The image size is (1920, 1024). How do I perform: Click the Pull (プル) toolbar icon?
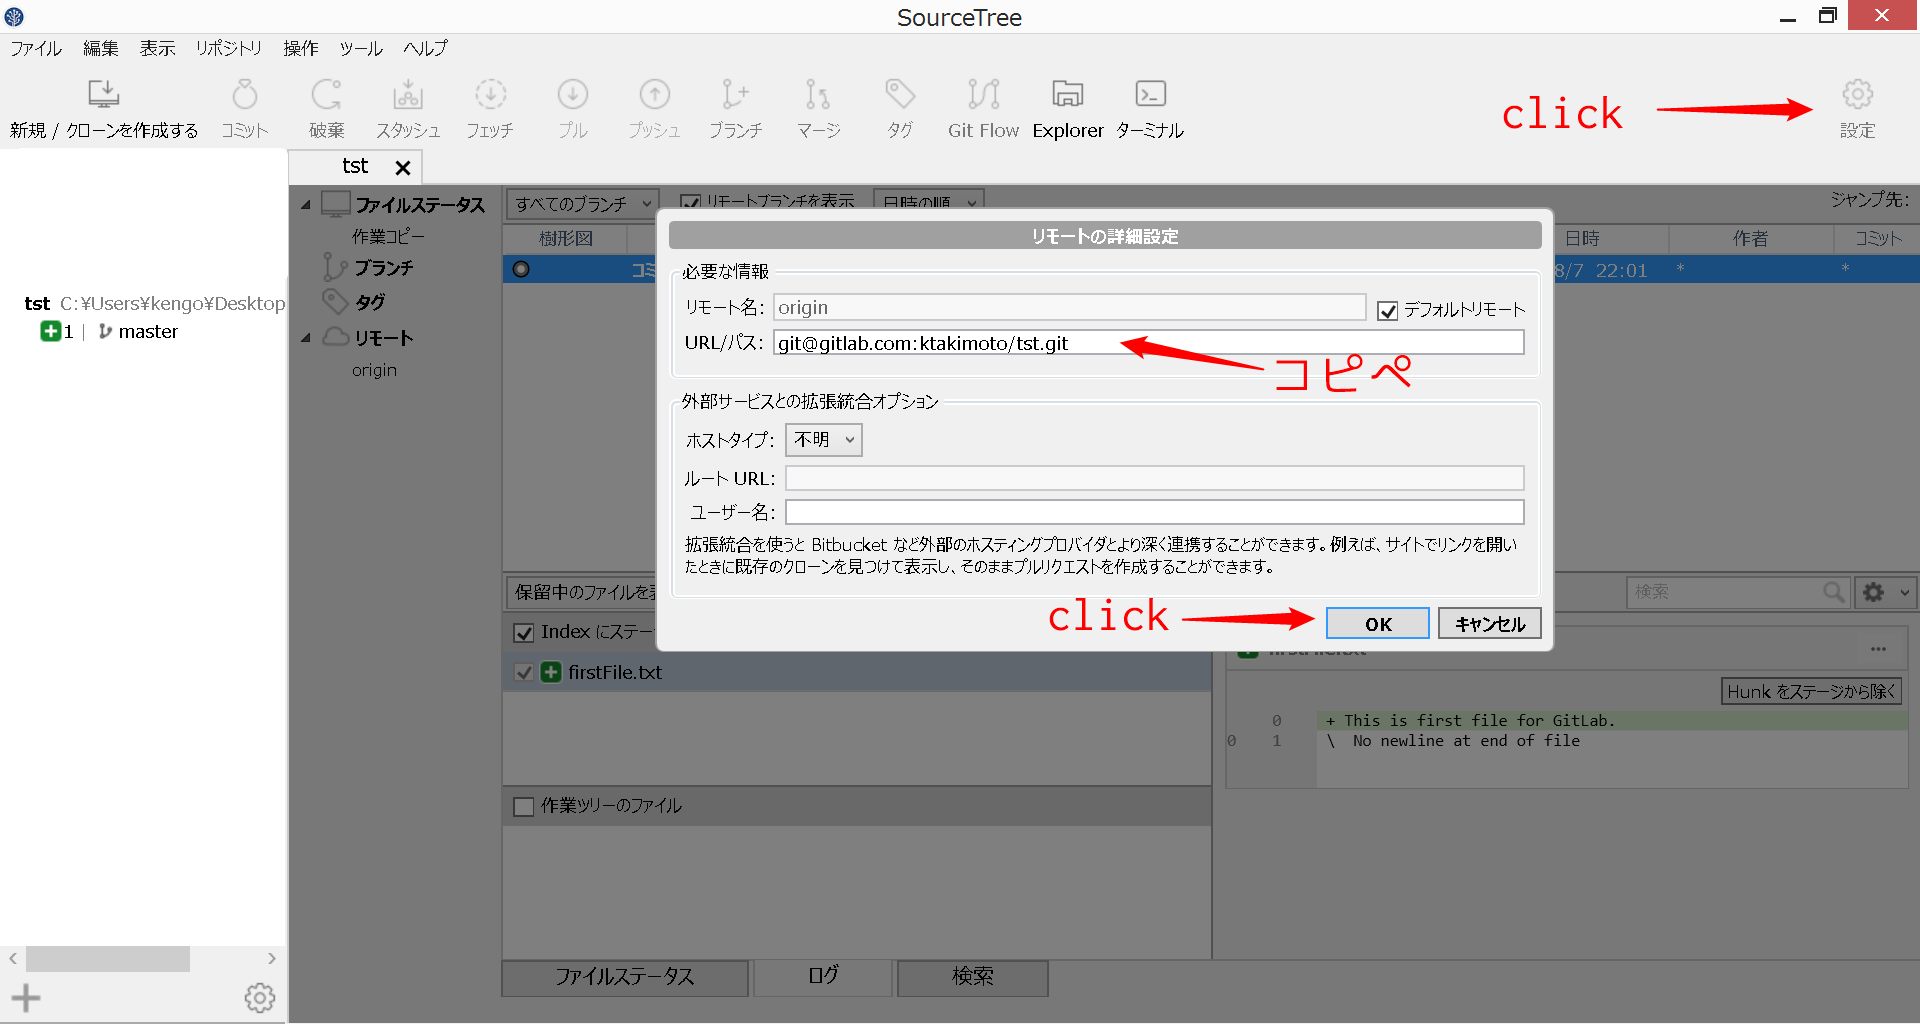point(573,94)
